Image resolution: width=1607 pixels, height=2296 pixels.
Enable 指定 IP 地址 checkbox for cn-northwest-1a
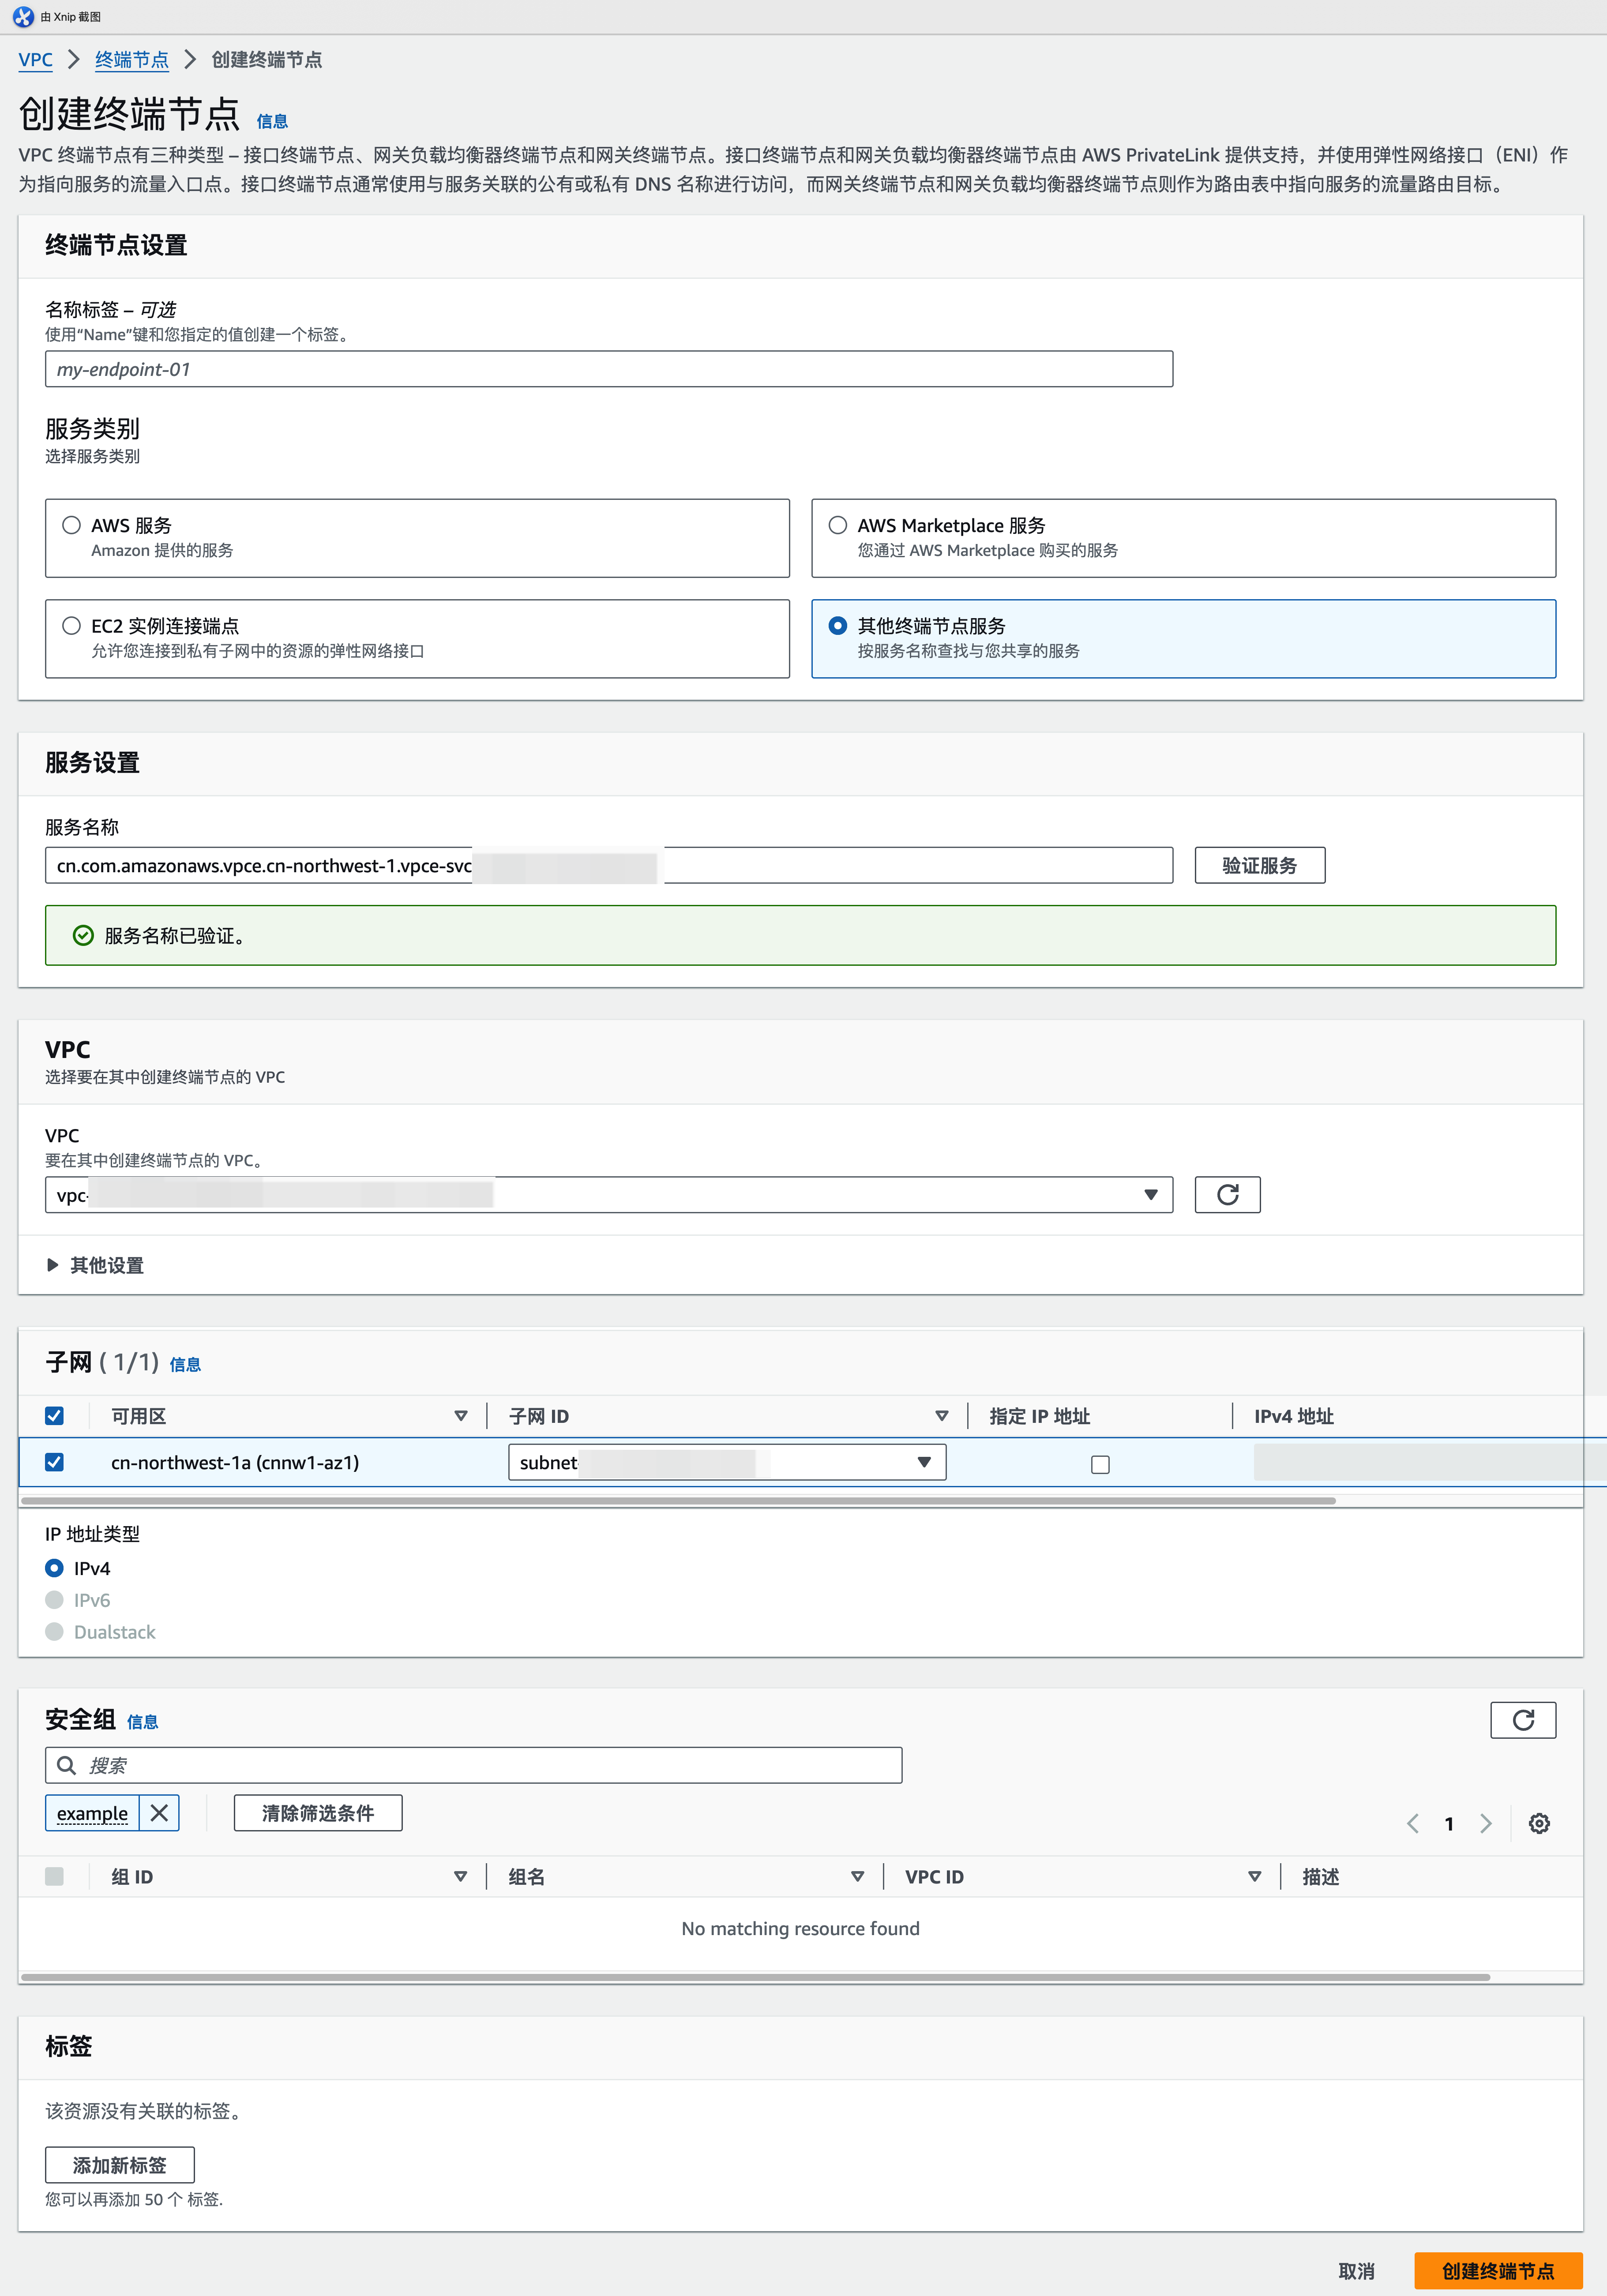pyautogui.click(x=1100, y=1464)
